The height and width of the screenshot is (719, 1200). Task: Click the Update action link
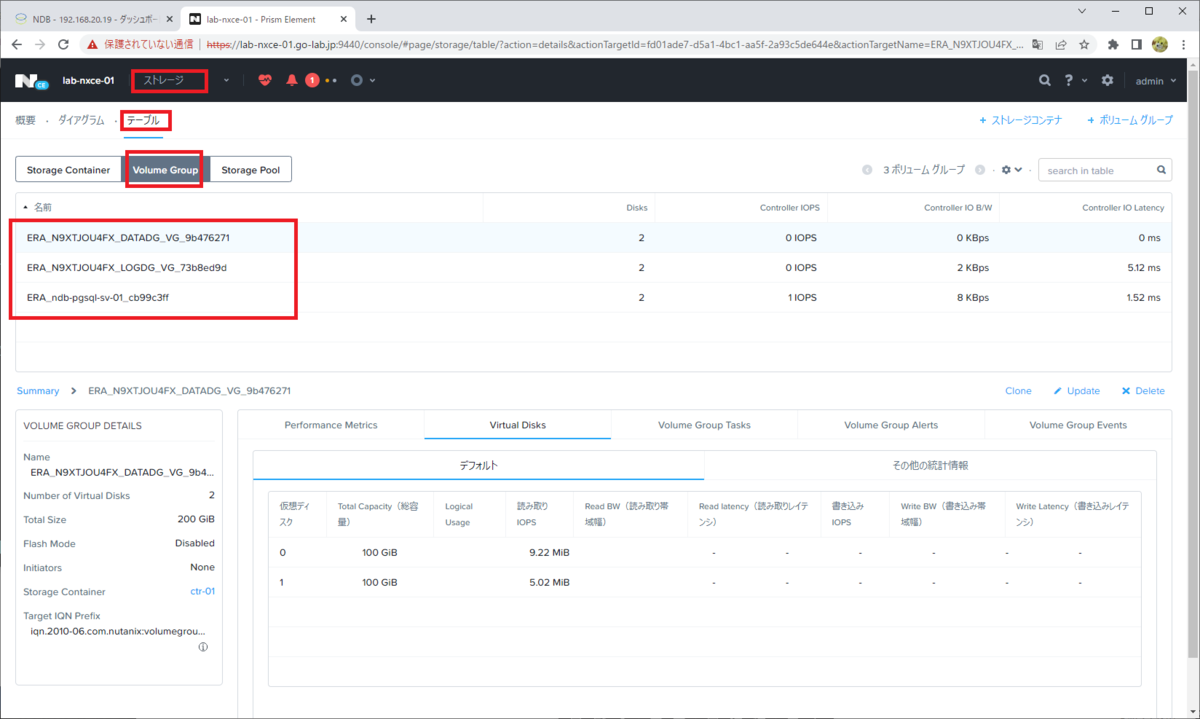[x=1077, y=391]
